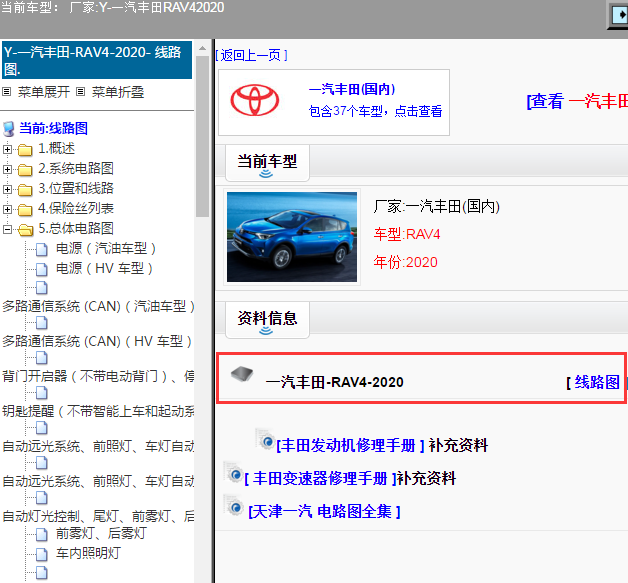Click the computer icon next to 当前:线路图
This screenshot has width=628, height=583.
point(8,129)
